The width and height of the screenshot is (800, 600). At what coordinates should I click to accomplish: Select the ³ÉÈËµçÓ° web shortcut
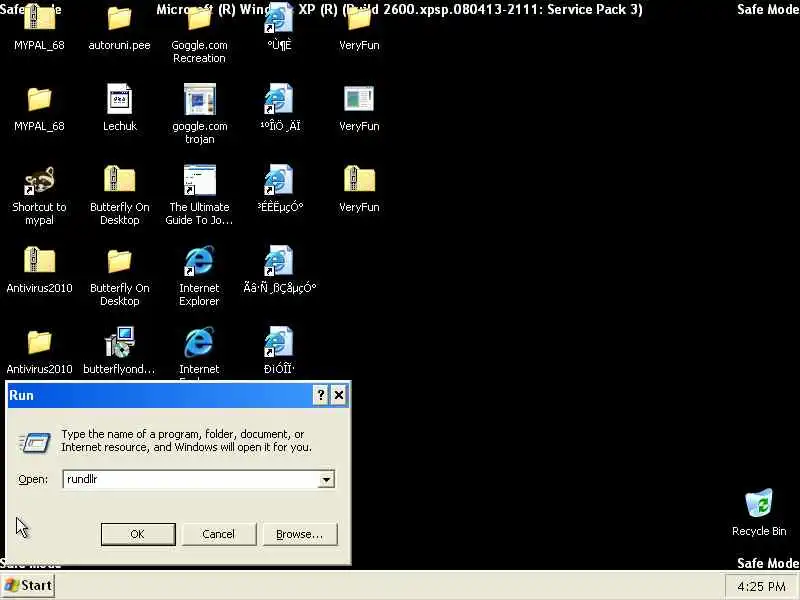click(x=279, y=180)
